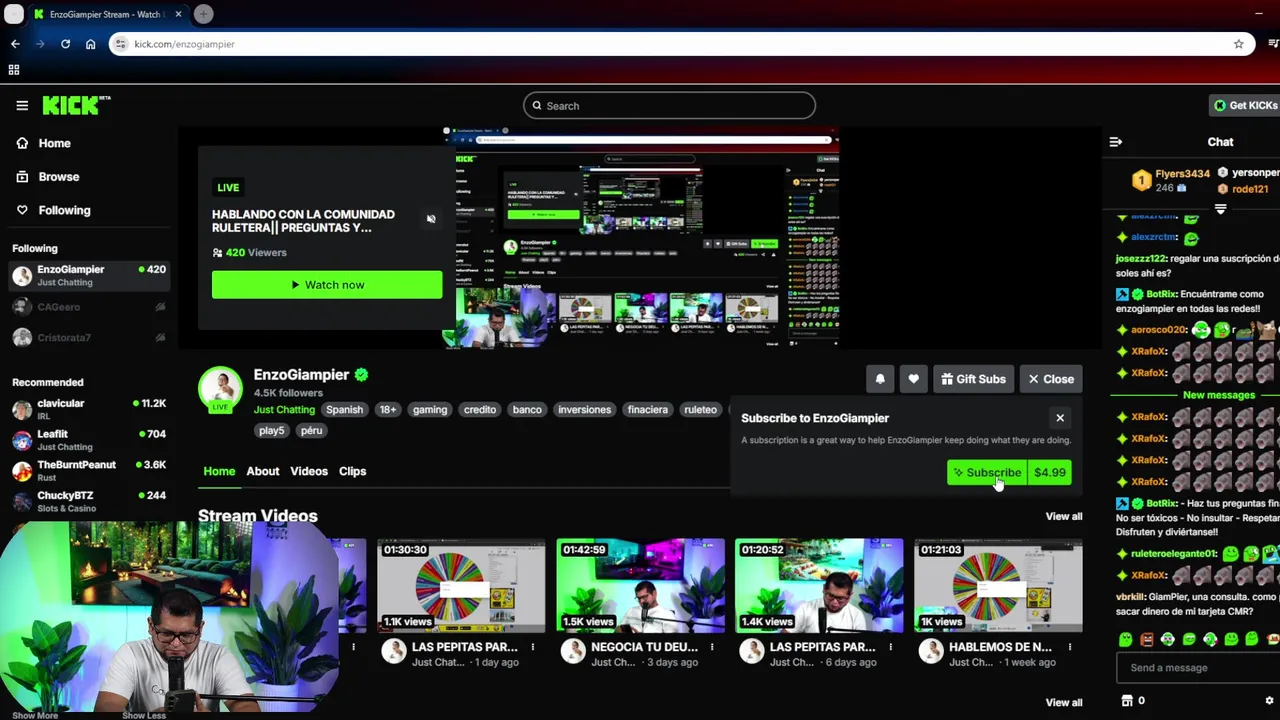
Task: Open options menu for NEGOCIA TU DEU... video
Action: pos(712,648)
